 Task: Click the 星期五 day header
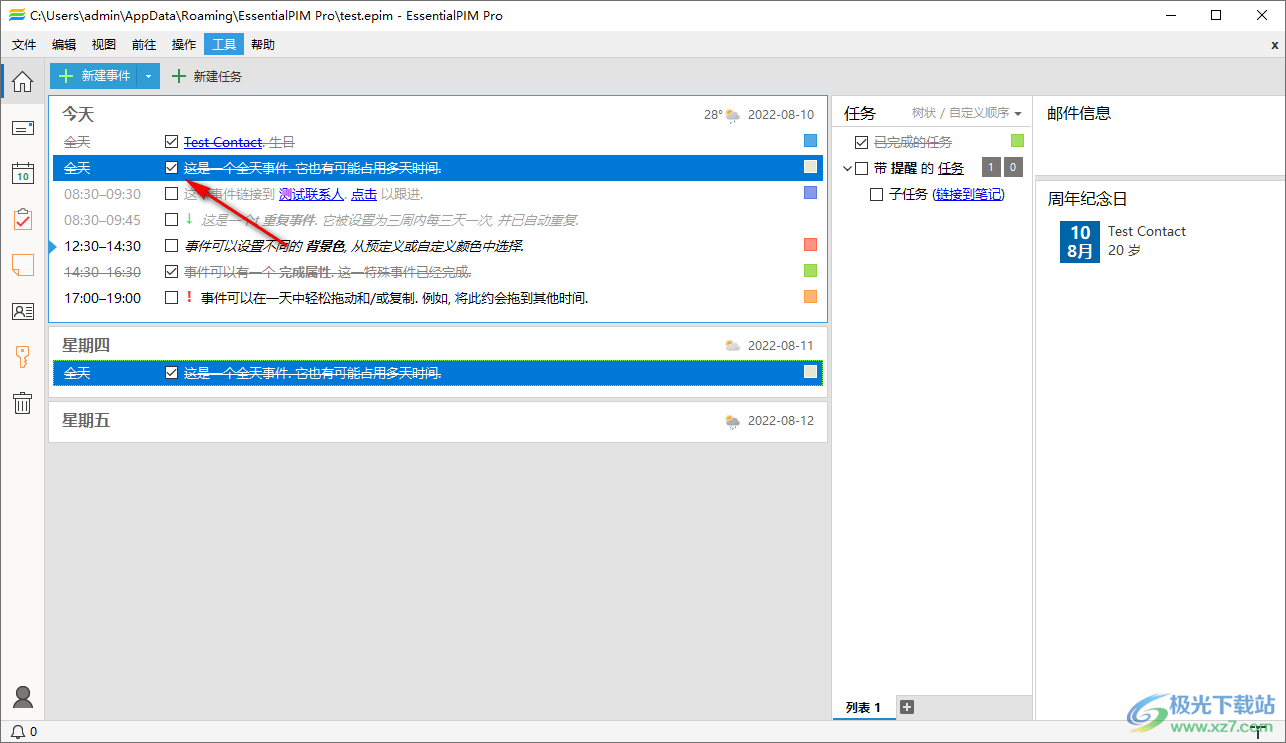tap(86, 421)
